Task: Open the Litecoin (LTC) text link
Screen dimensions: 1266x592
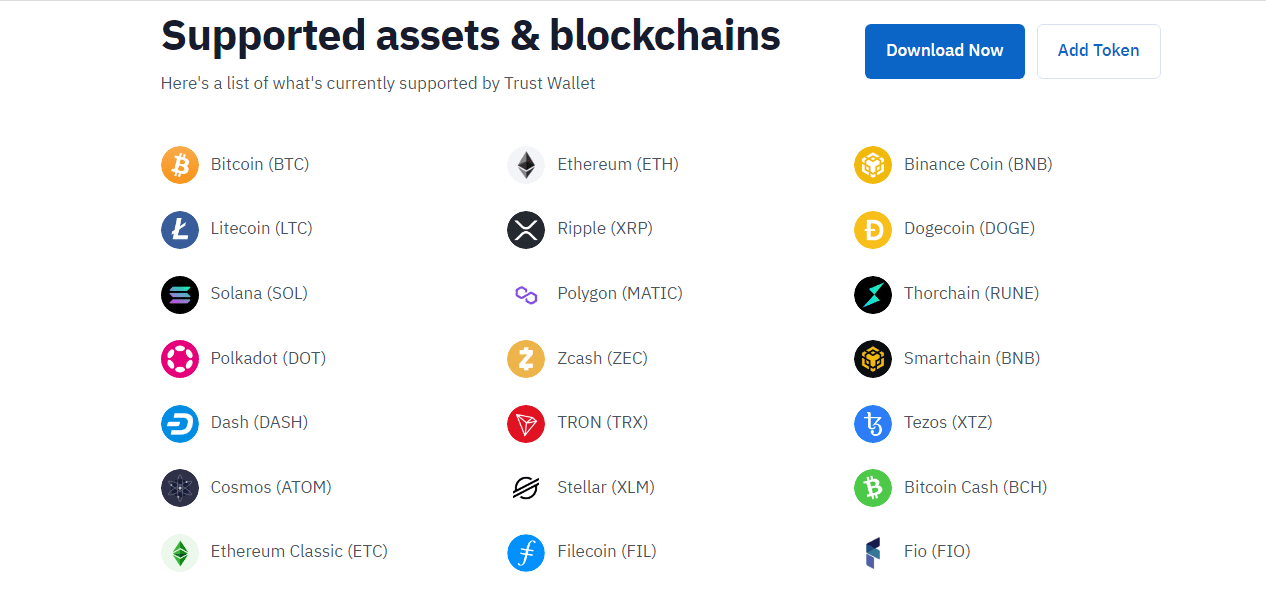Action: point(262,228)
